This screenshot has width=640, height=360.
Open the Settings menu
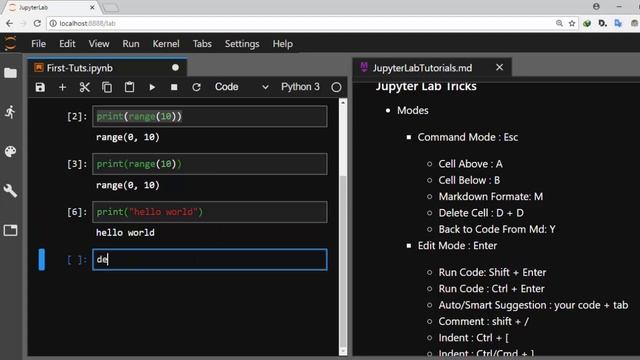point(242,44)
